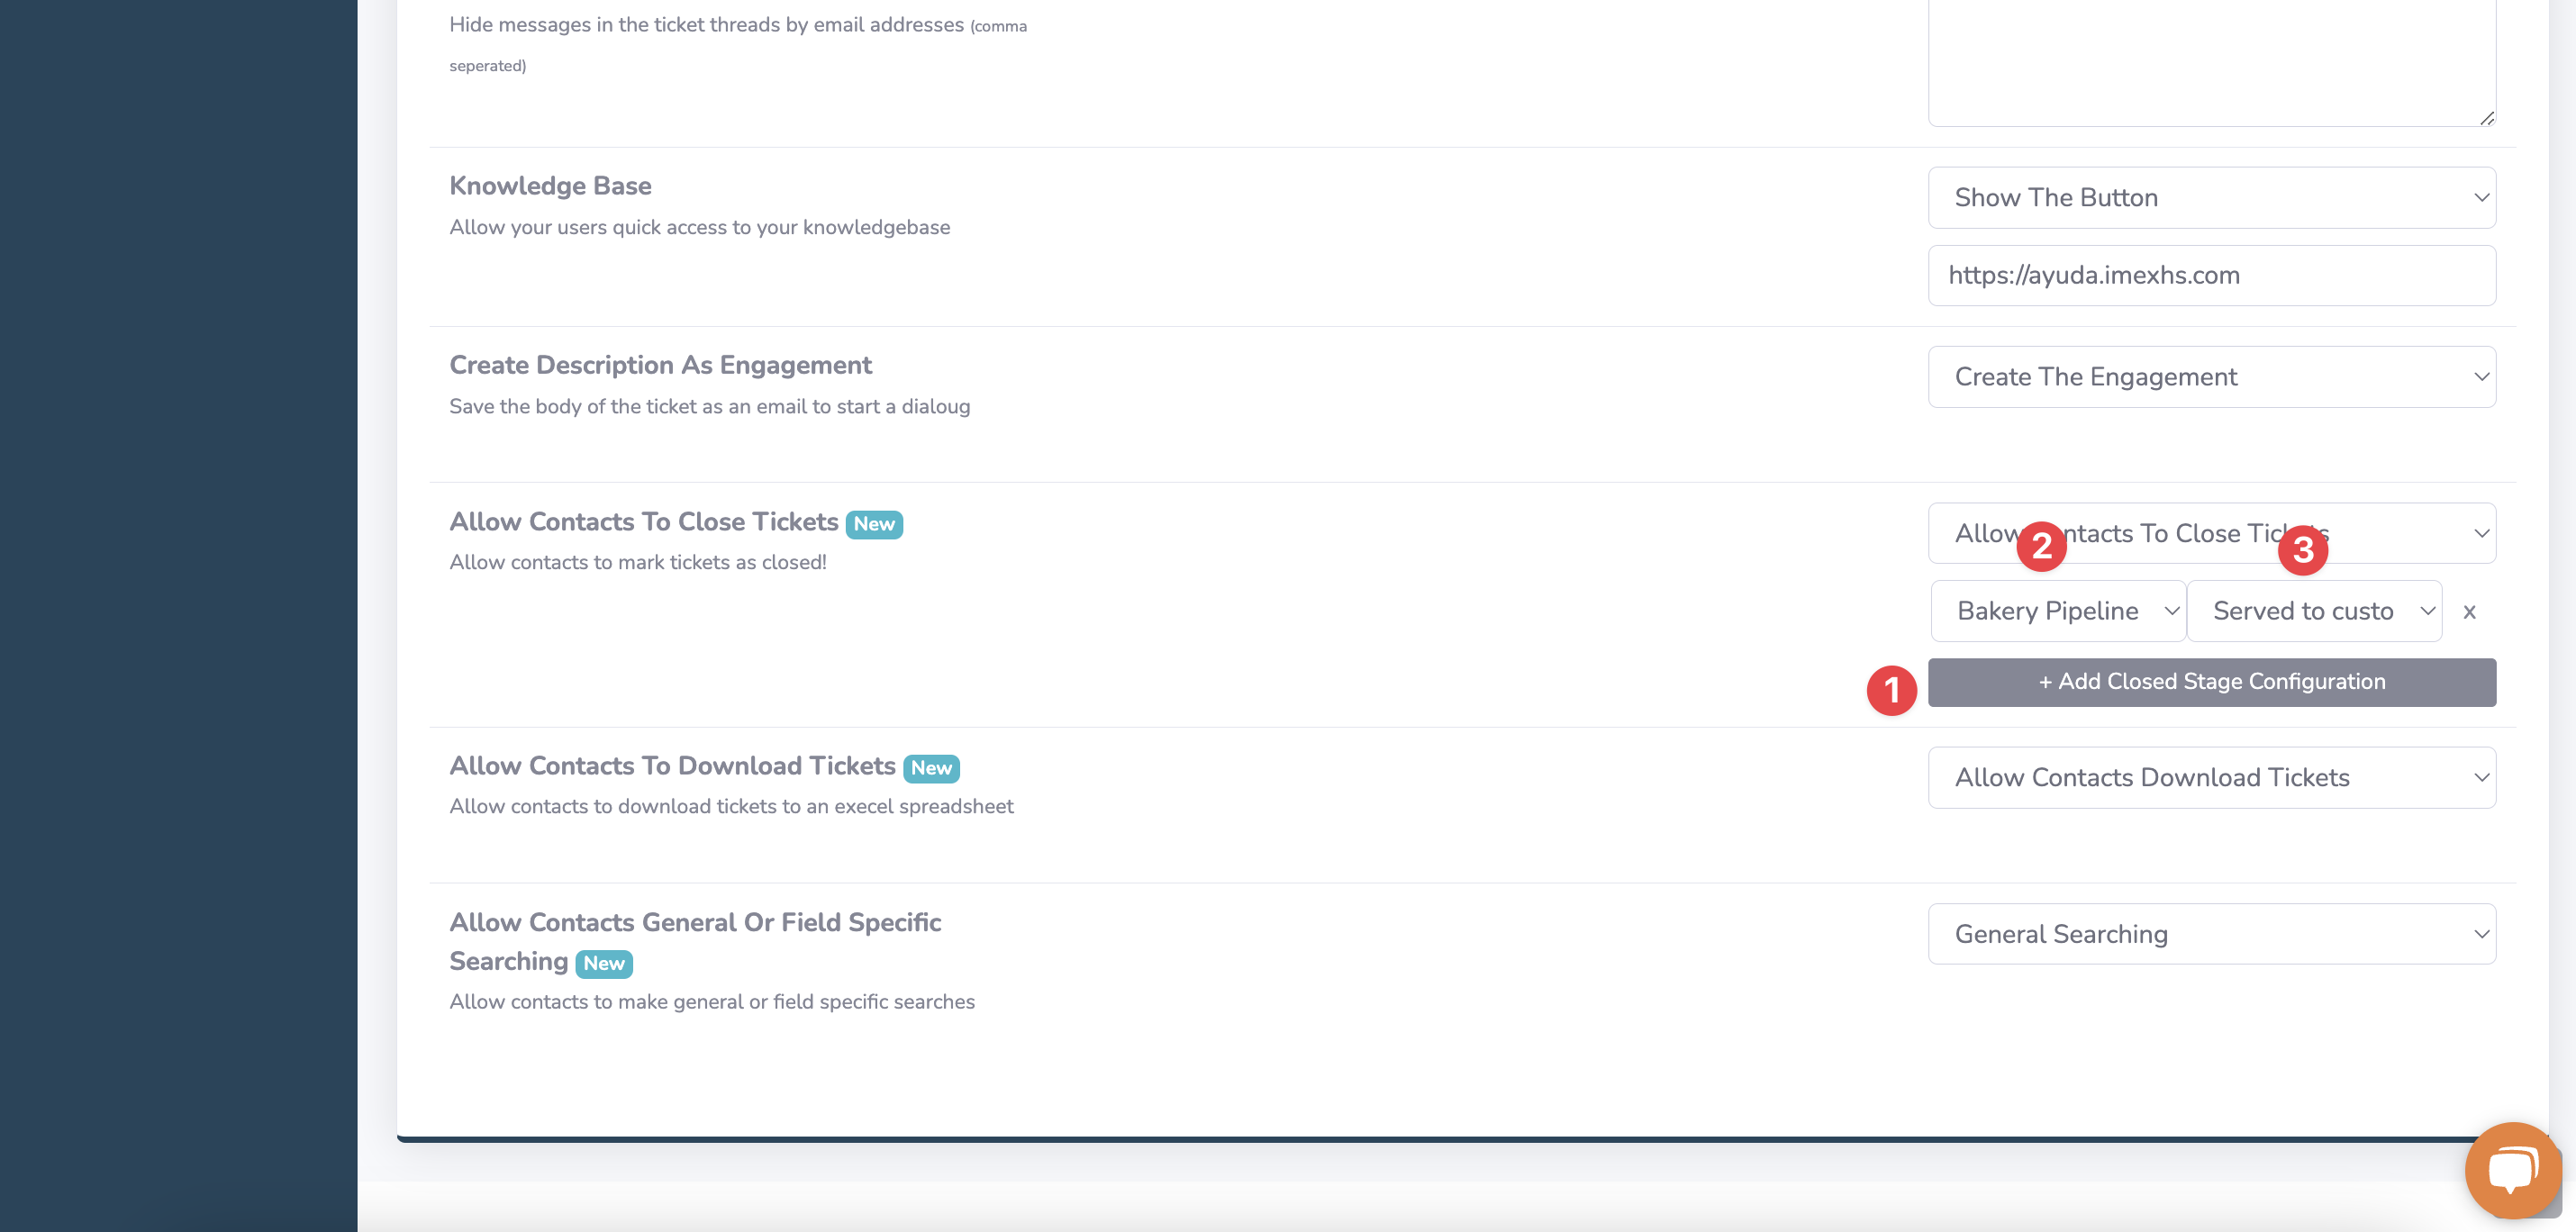
Task: Click the Knowledge Base section heading
Action: (x=550, y=186)
